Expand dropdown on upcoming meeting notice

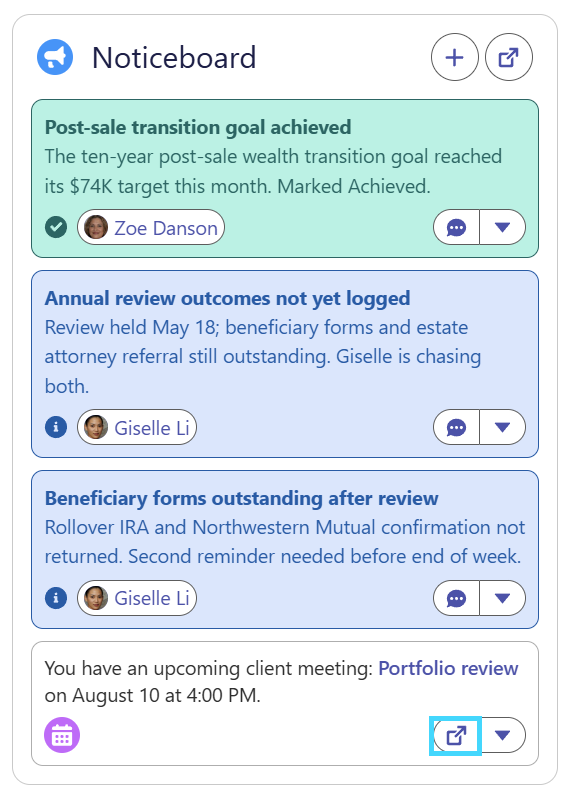pos(503,735)
